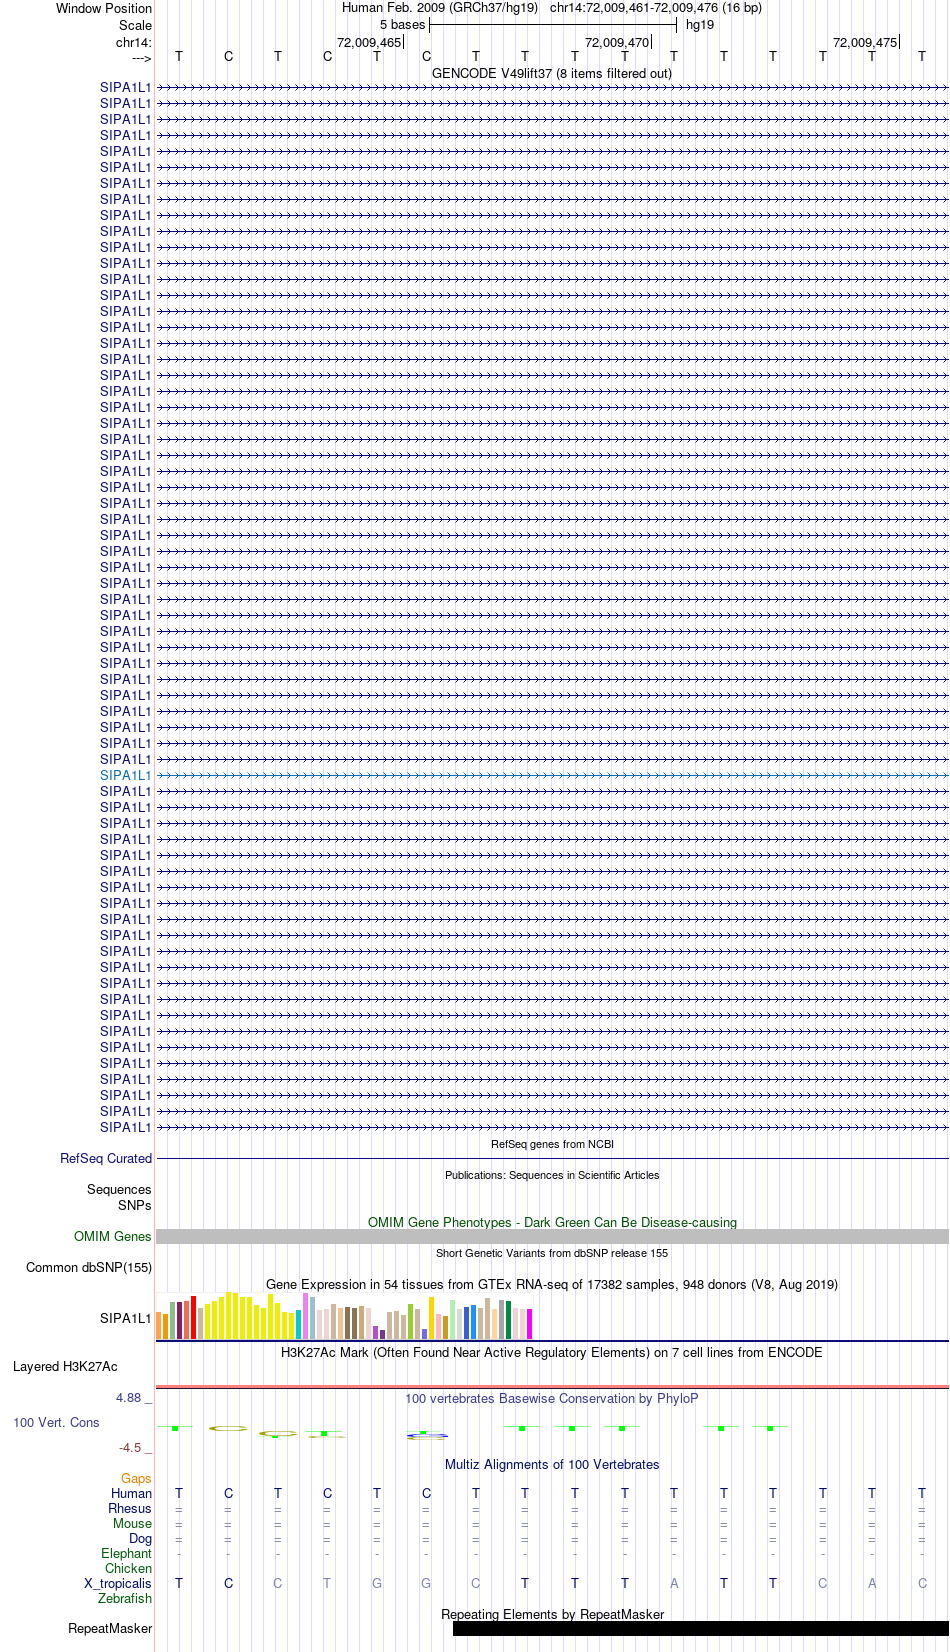This screenshot has height=1652, width=950.
Task: Open the GENCODE V49lift37 track title
Action: [552, 73]
